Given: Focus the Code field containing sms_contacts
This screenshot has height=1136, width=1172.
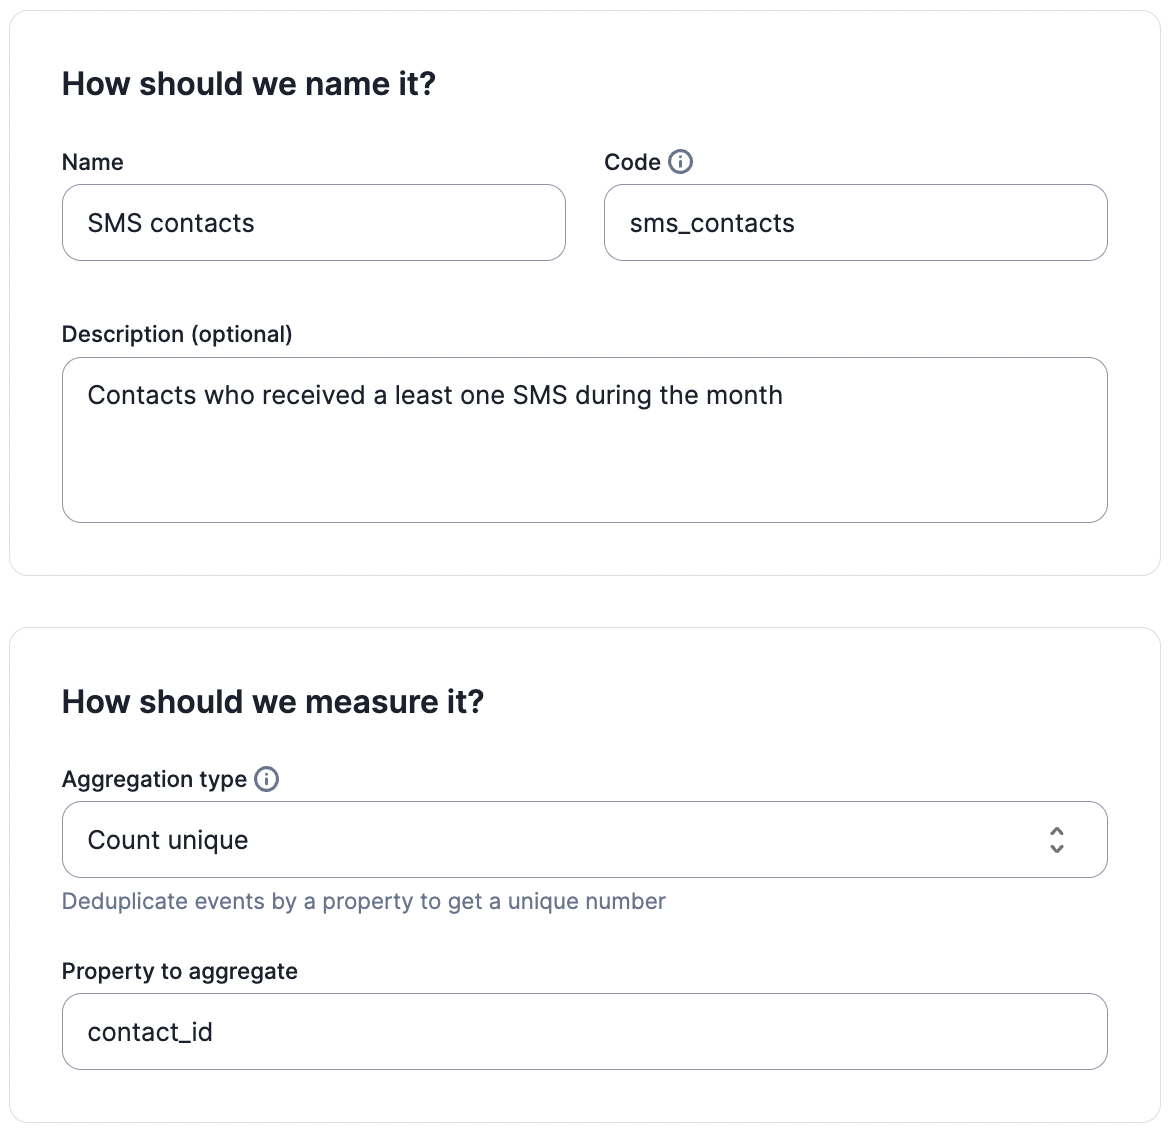Looking at the screenshot, I should [856, 223].
